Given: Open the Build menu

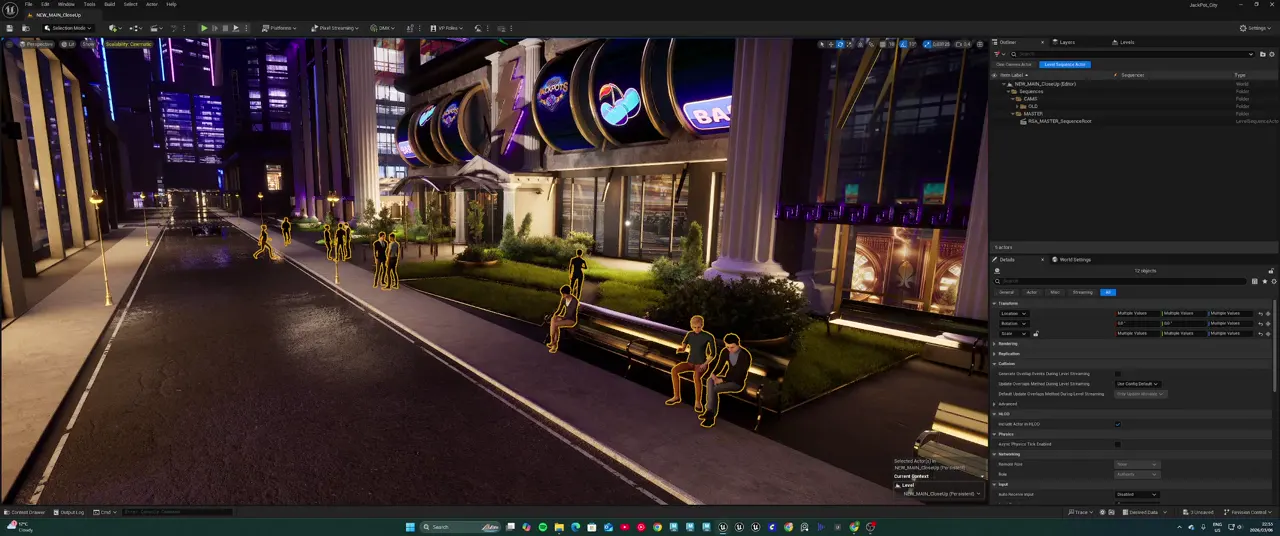Looking at the screenshot, I should point(109,4).
